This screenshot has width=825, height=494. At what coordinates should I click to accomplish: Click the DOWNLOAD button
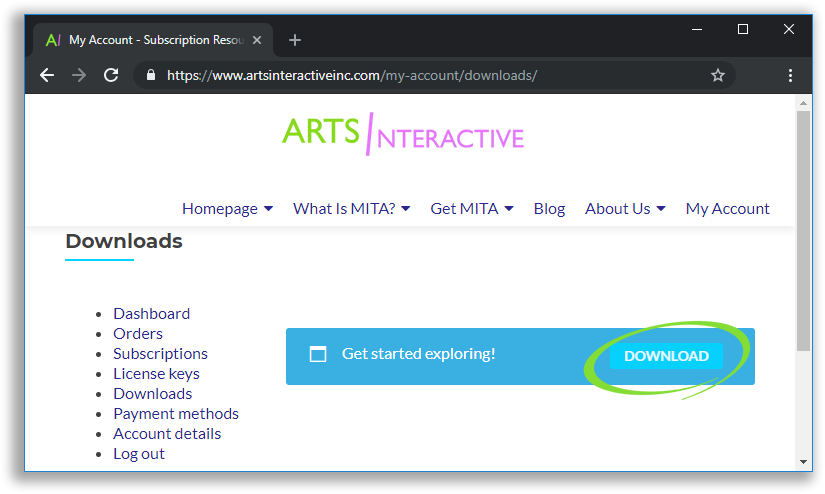pyautogui.click(x=666, y=356)
